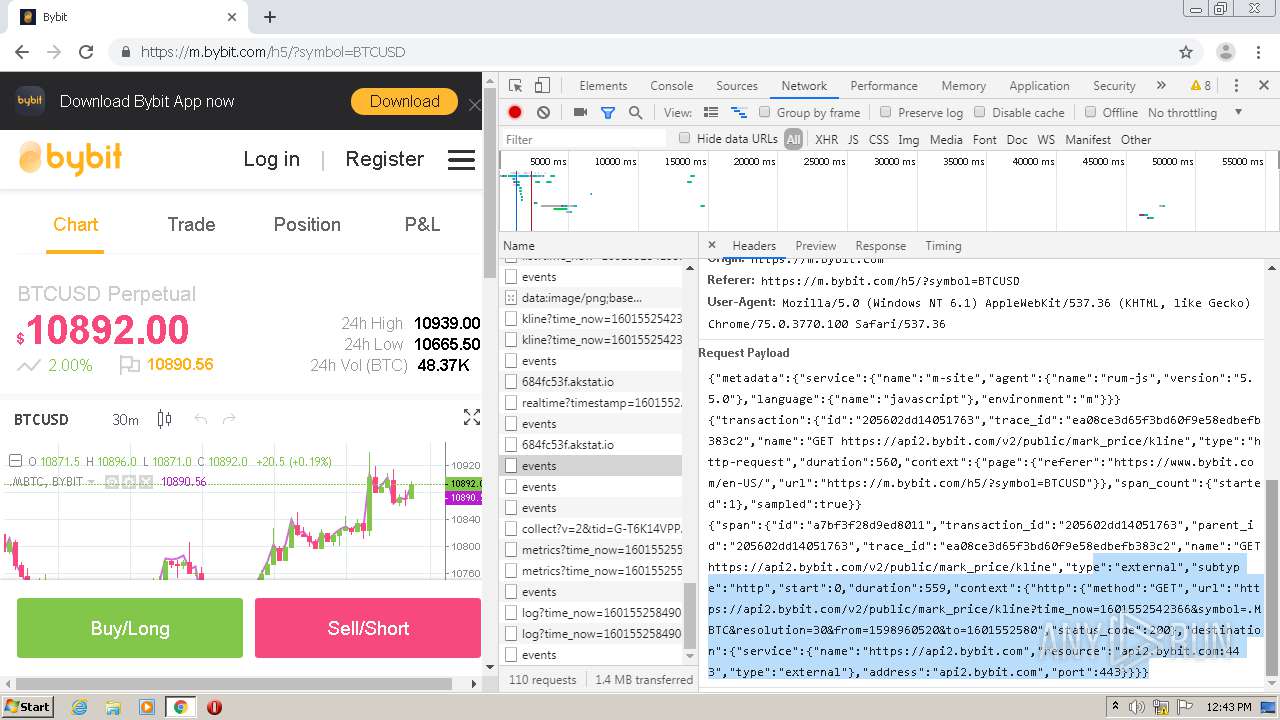Switch to the Elements panel
Image resolution: width=1280 pixels, height=720 pixels.
(603, 86)
